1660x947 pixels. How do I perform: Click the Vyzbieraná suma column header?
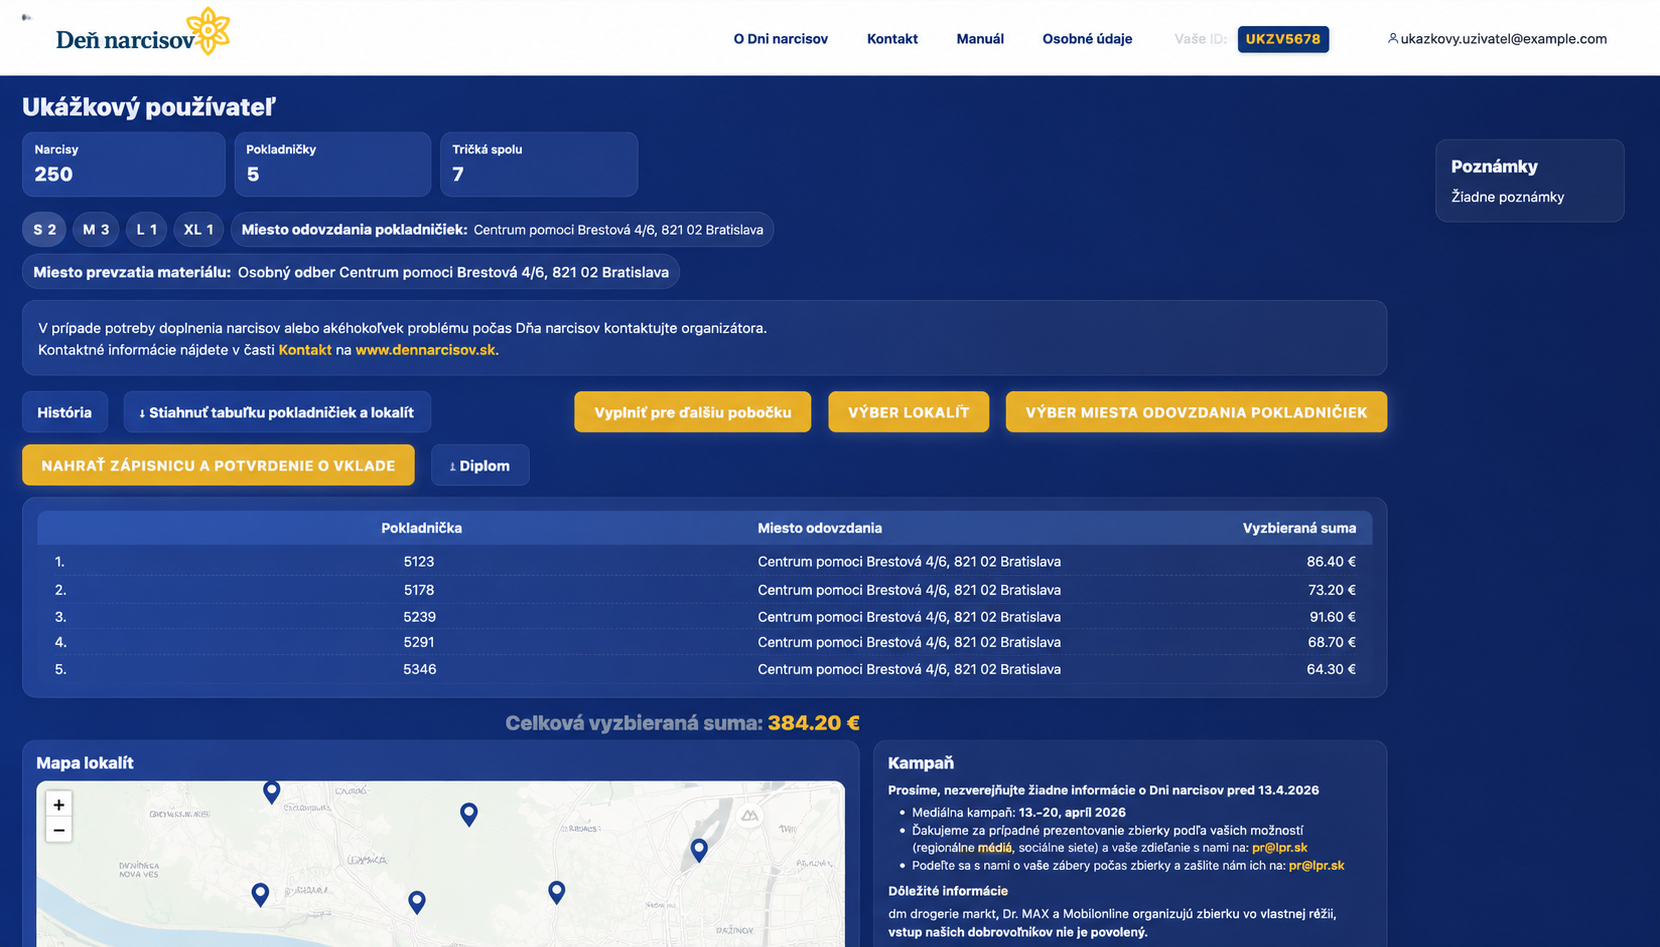pos(1299,528)
